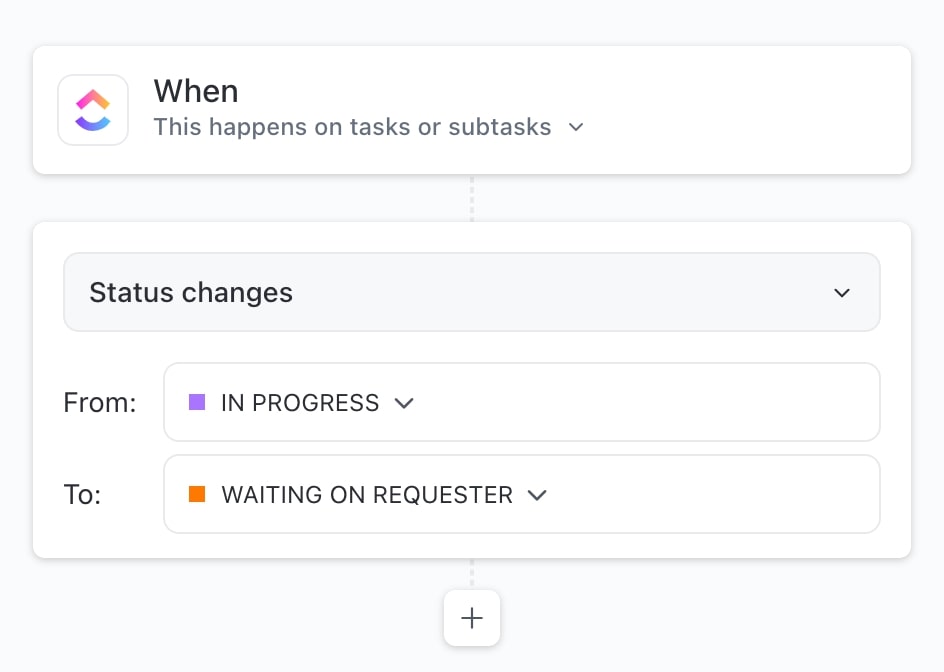
Task: Select the From field label
Action: pyautogui.click(x=100, y=402)
